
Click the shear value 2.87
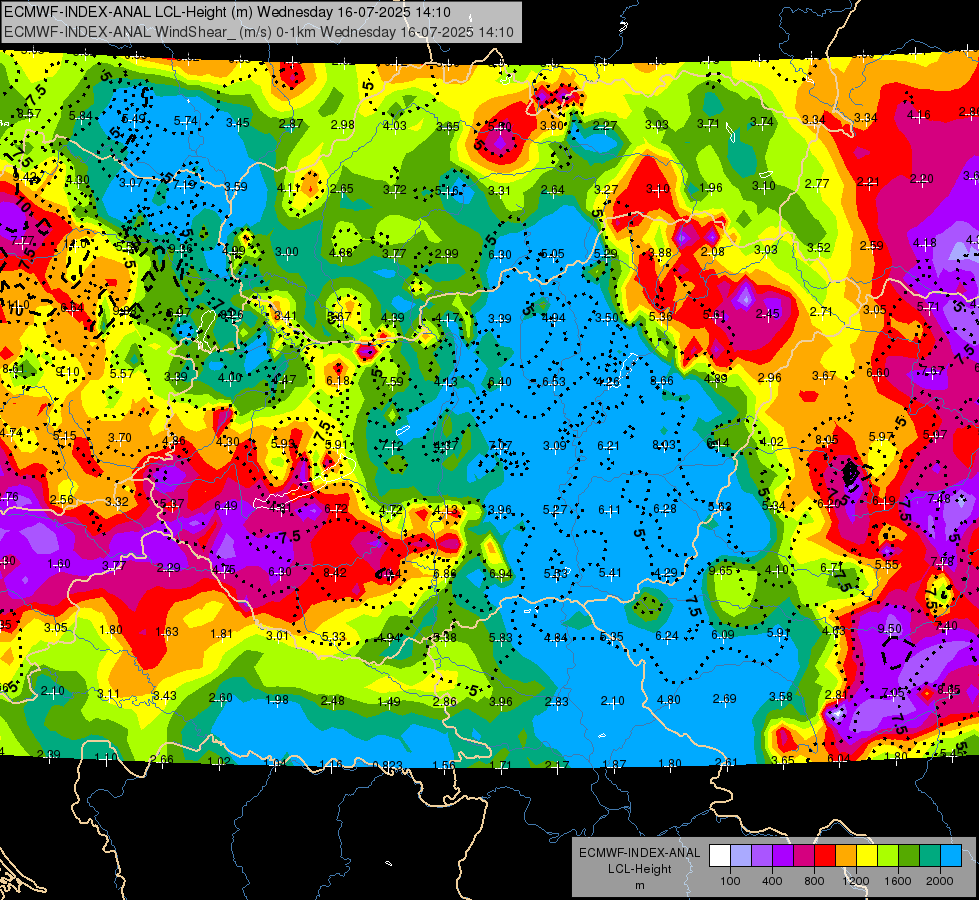click(x=291, y=124)
